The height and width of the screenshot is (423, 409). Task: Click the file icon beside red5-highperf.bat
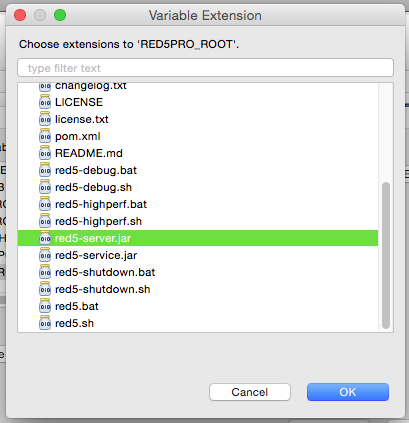(45, 204)
